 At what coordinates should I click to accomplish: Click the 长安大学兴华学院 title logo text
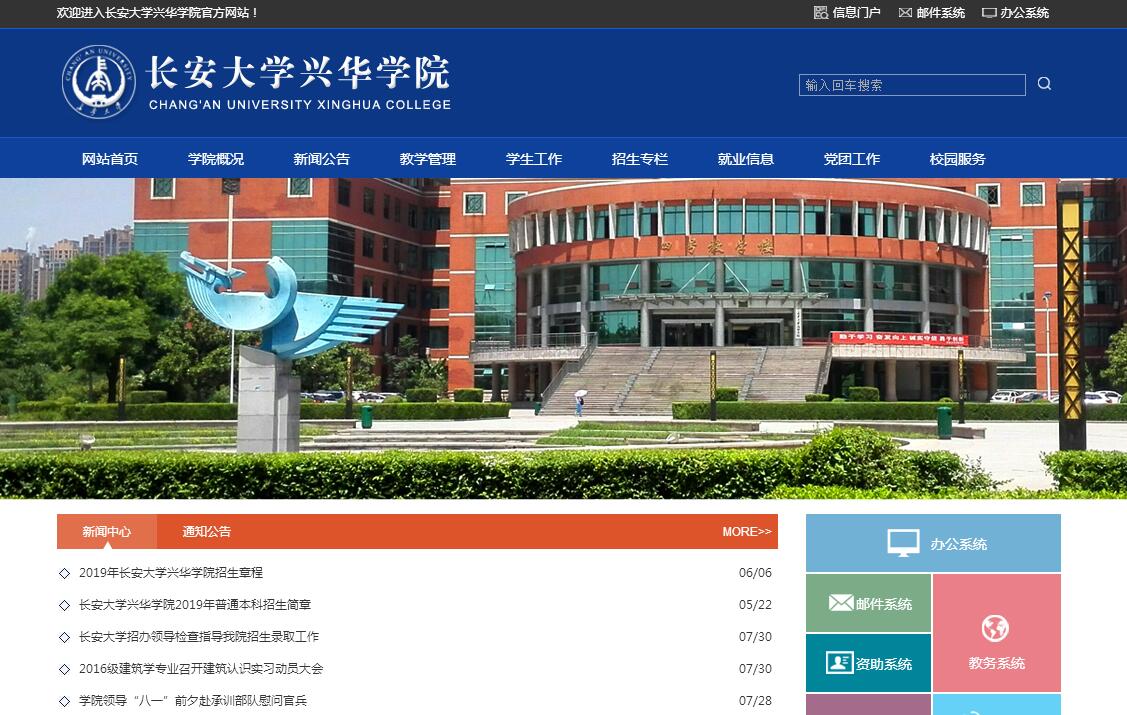[x=298, y=72]
